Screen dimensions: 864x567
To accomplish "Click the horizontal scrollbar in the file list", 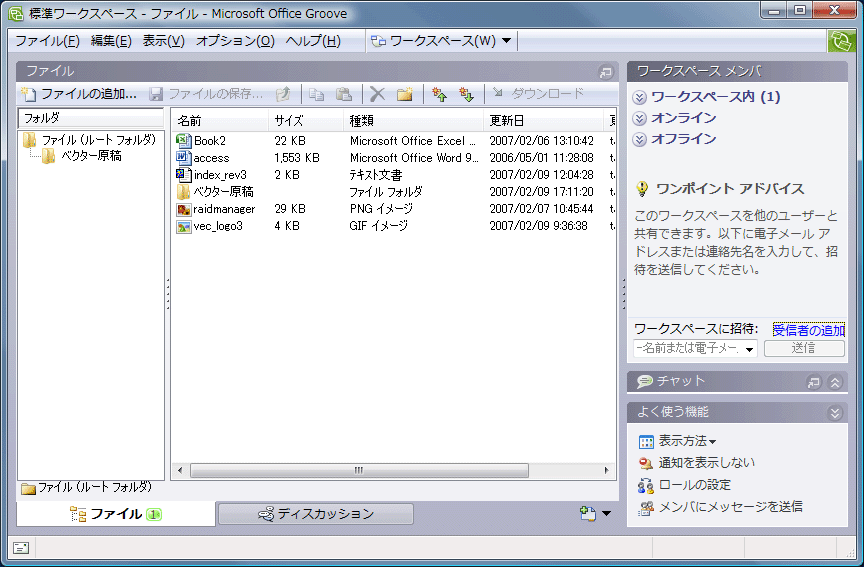I will [x=358, y=470].
